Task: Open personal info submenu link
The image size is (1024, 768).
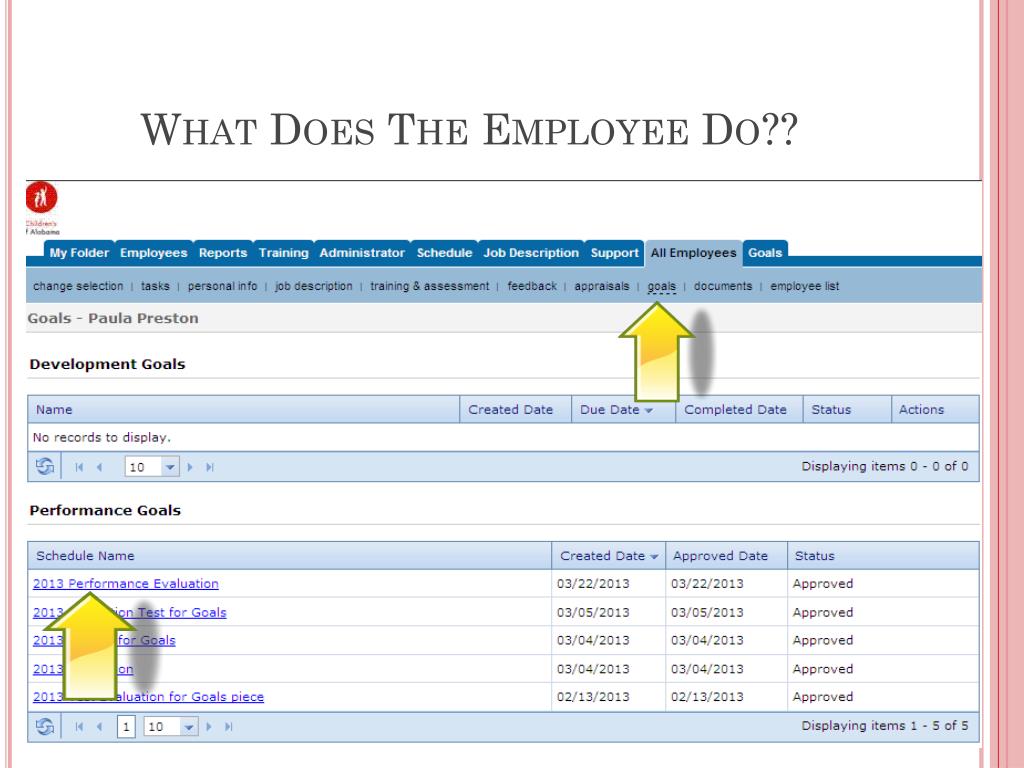Action: click(222, 286)
